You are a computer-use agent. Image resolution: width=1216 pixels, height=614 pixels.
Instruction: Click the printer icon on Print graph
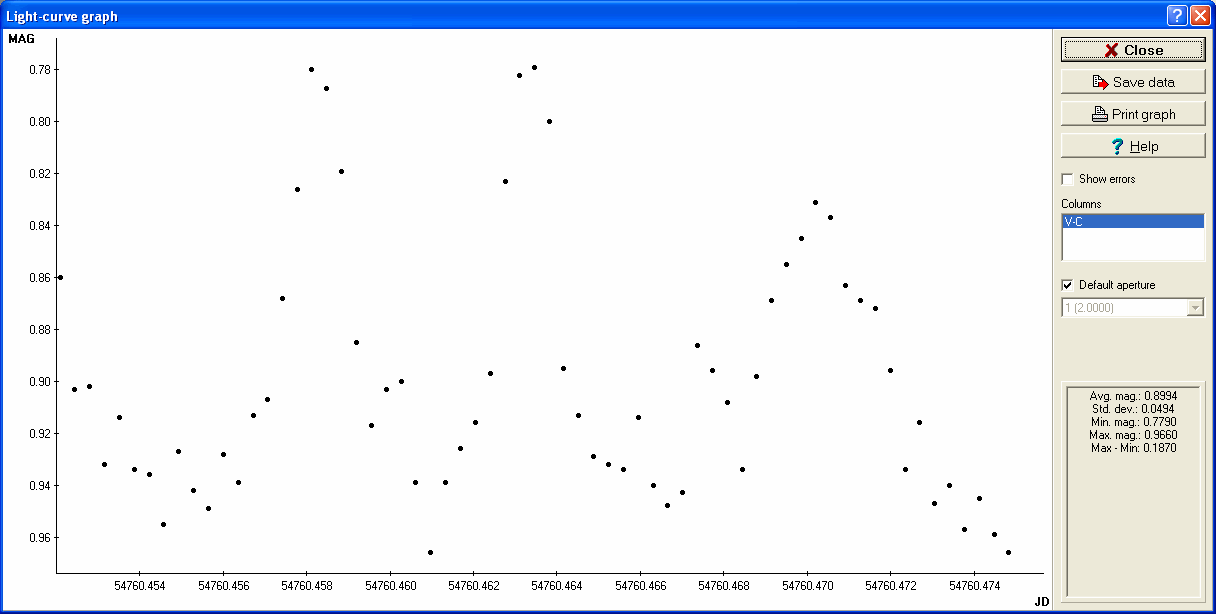pos(1099,114)
